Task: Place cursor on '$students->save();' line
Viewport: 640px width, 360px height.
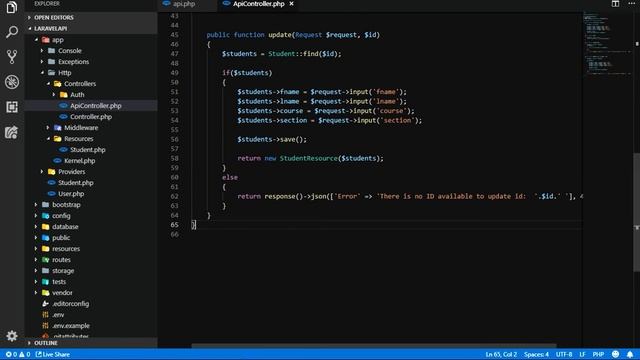Action: click(x=272, y=139)
